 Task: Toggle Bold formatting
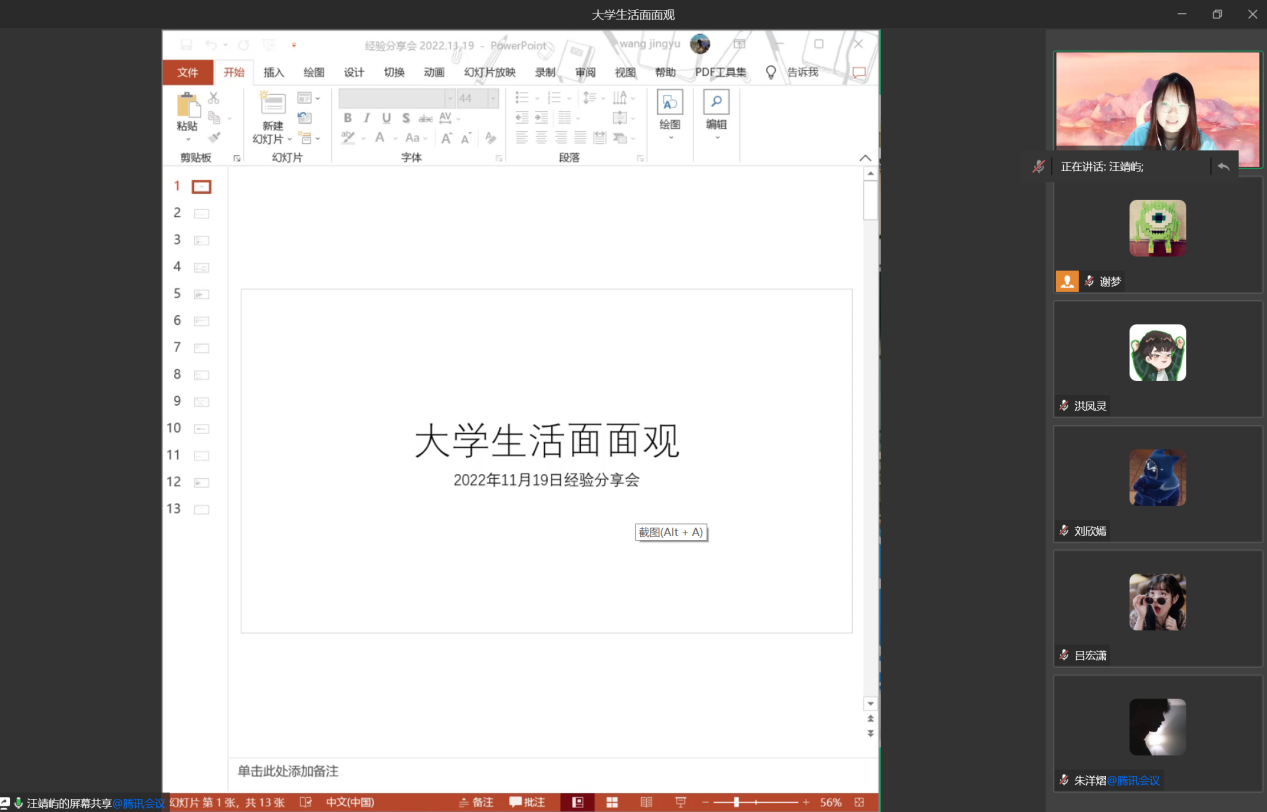[x=347, y=118]
